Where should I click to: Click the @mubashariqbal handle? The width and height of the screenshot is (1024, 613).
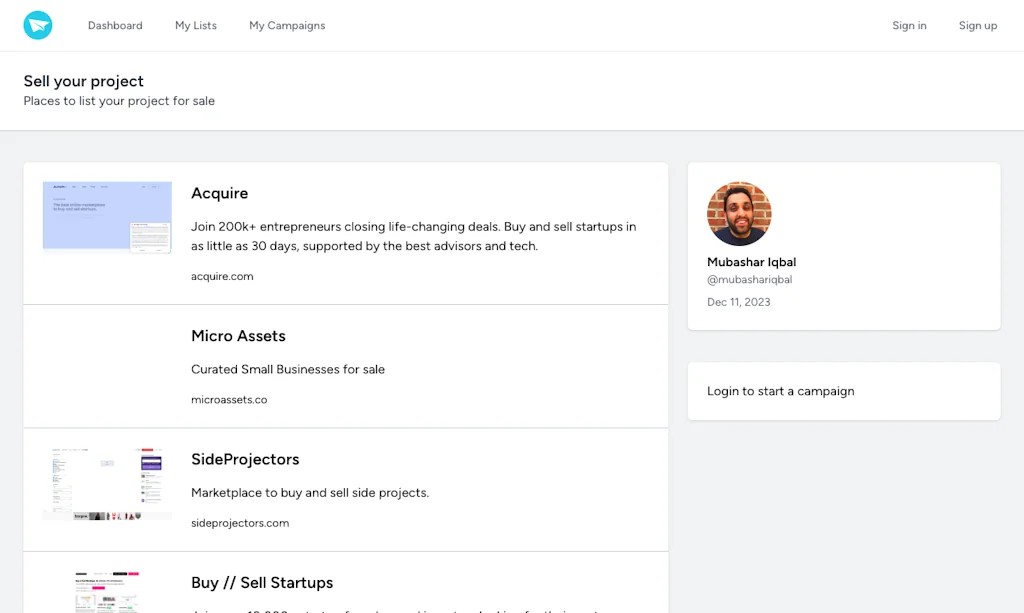[x=749, y=280]
